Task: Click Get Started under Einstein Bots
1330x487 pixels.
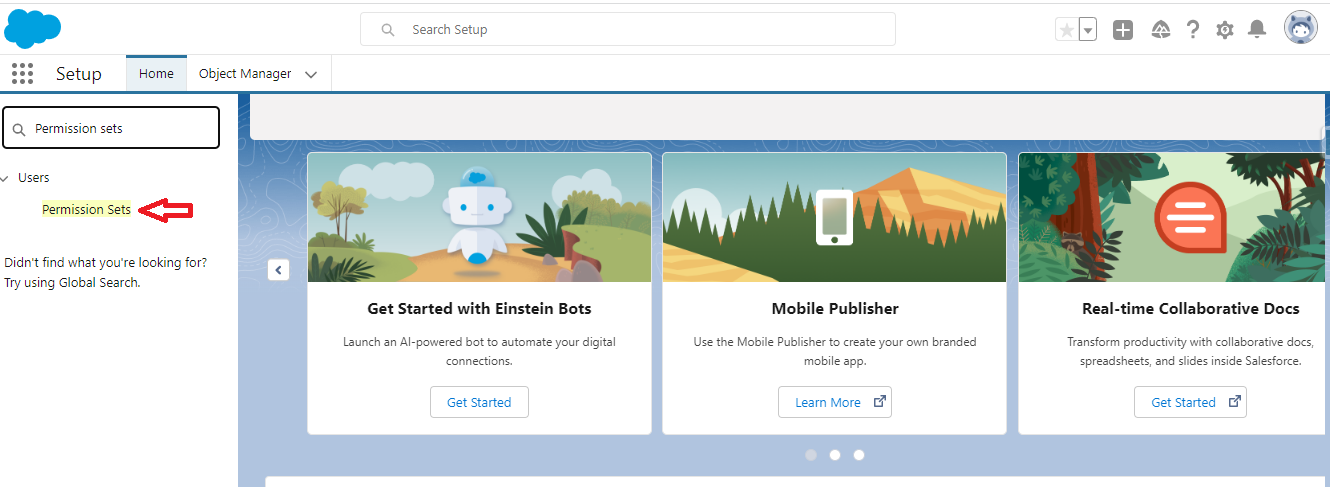Action: coord(479,402)
